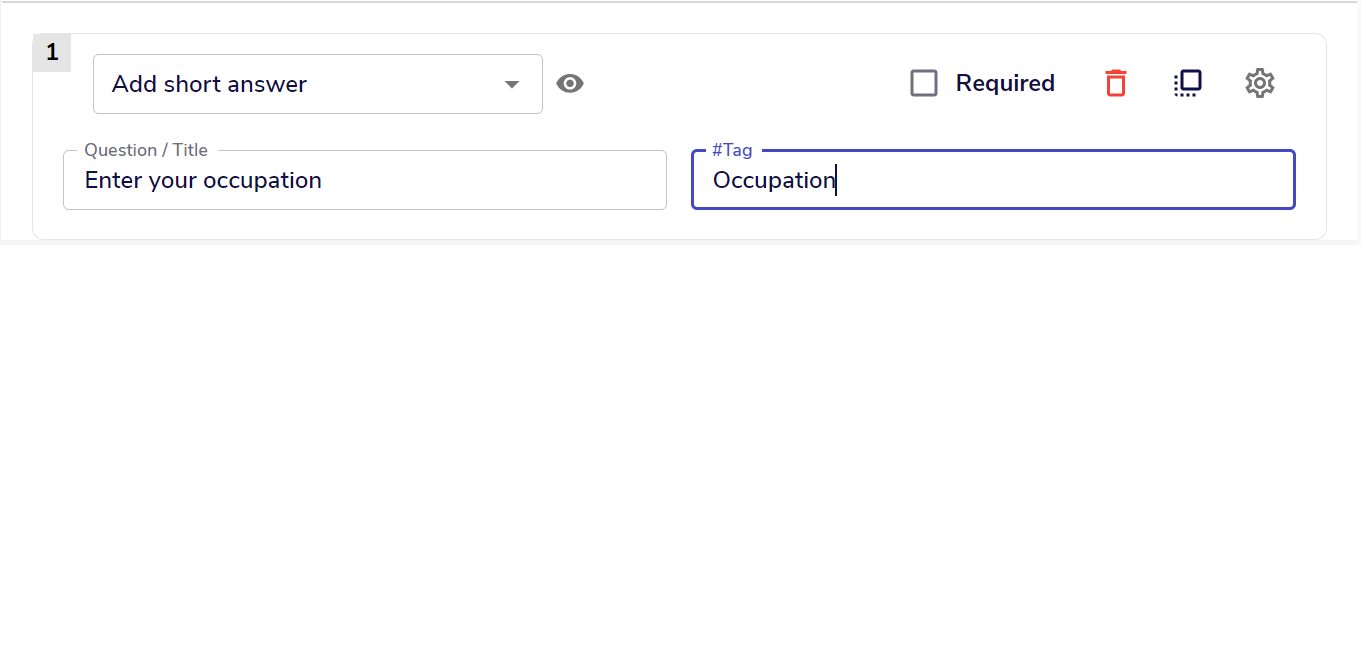Open question settings via the gear icon
This screenshot has width=1361, height=648.
click(1260, 83)
